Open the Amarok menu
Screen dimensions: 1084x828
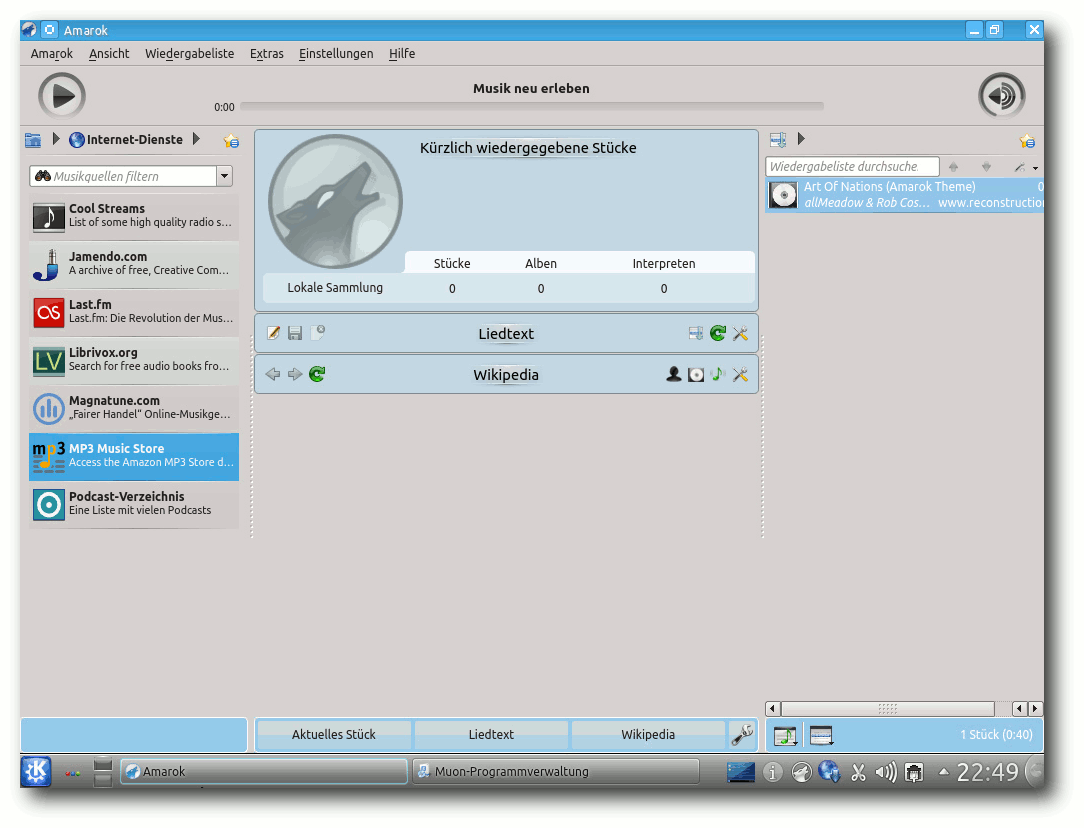coord(51,53)
